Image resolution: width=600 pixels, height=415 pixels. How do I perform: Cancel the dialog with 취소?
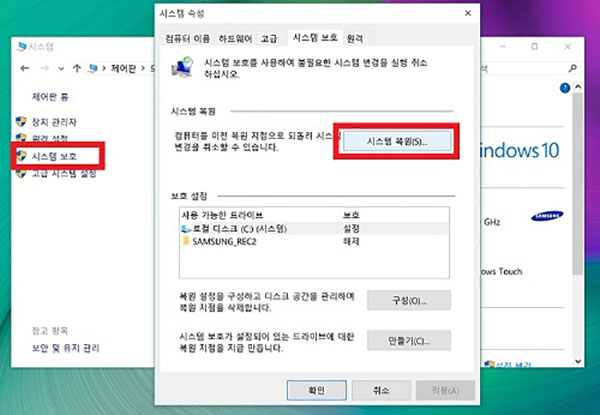(x=381, y=390)
